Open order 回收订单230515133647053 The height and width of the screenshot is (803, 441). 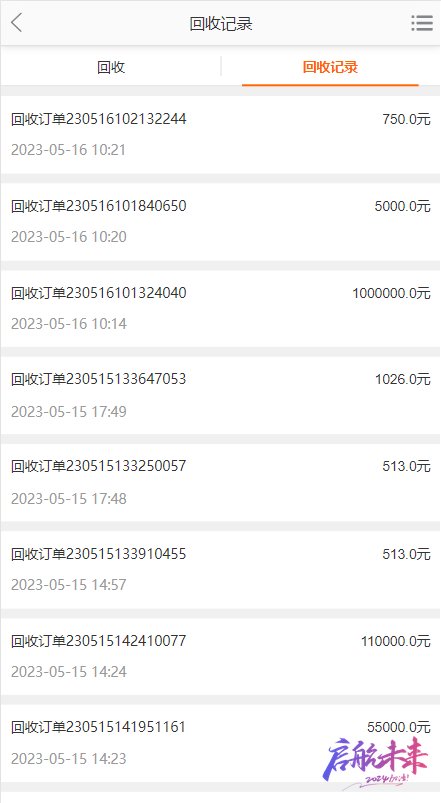tap(220, 395)
